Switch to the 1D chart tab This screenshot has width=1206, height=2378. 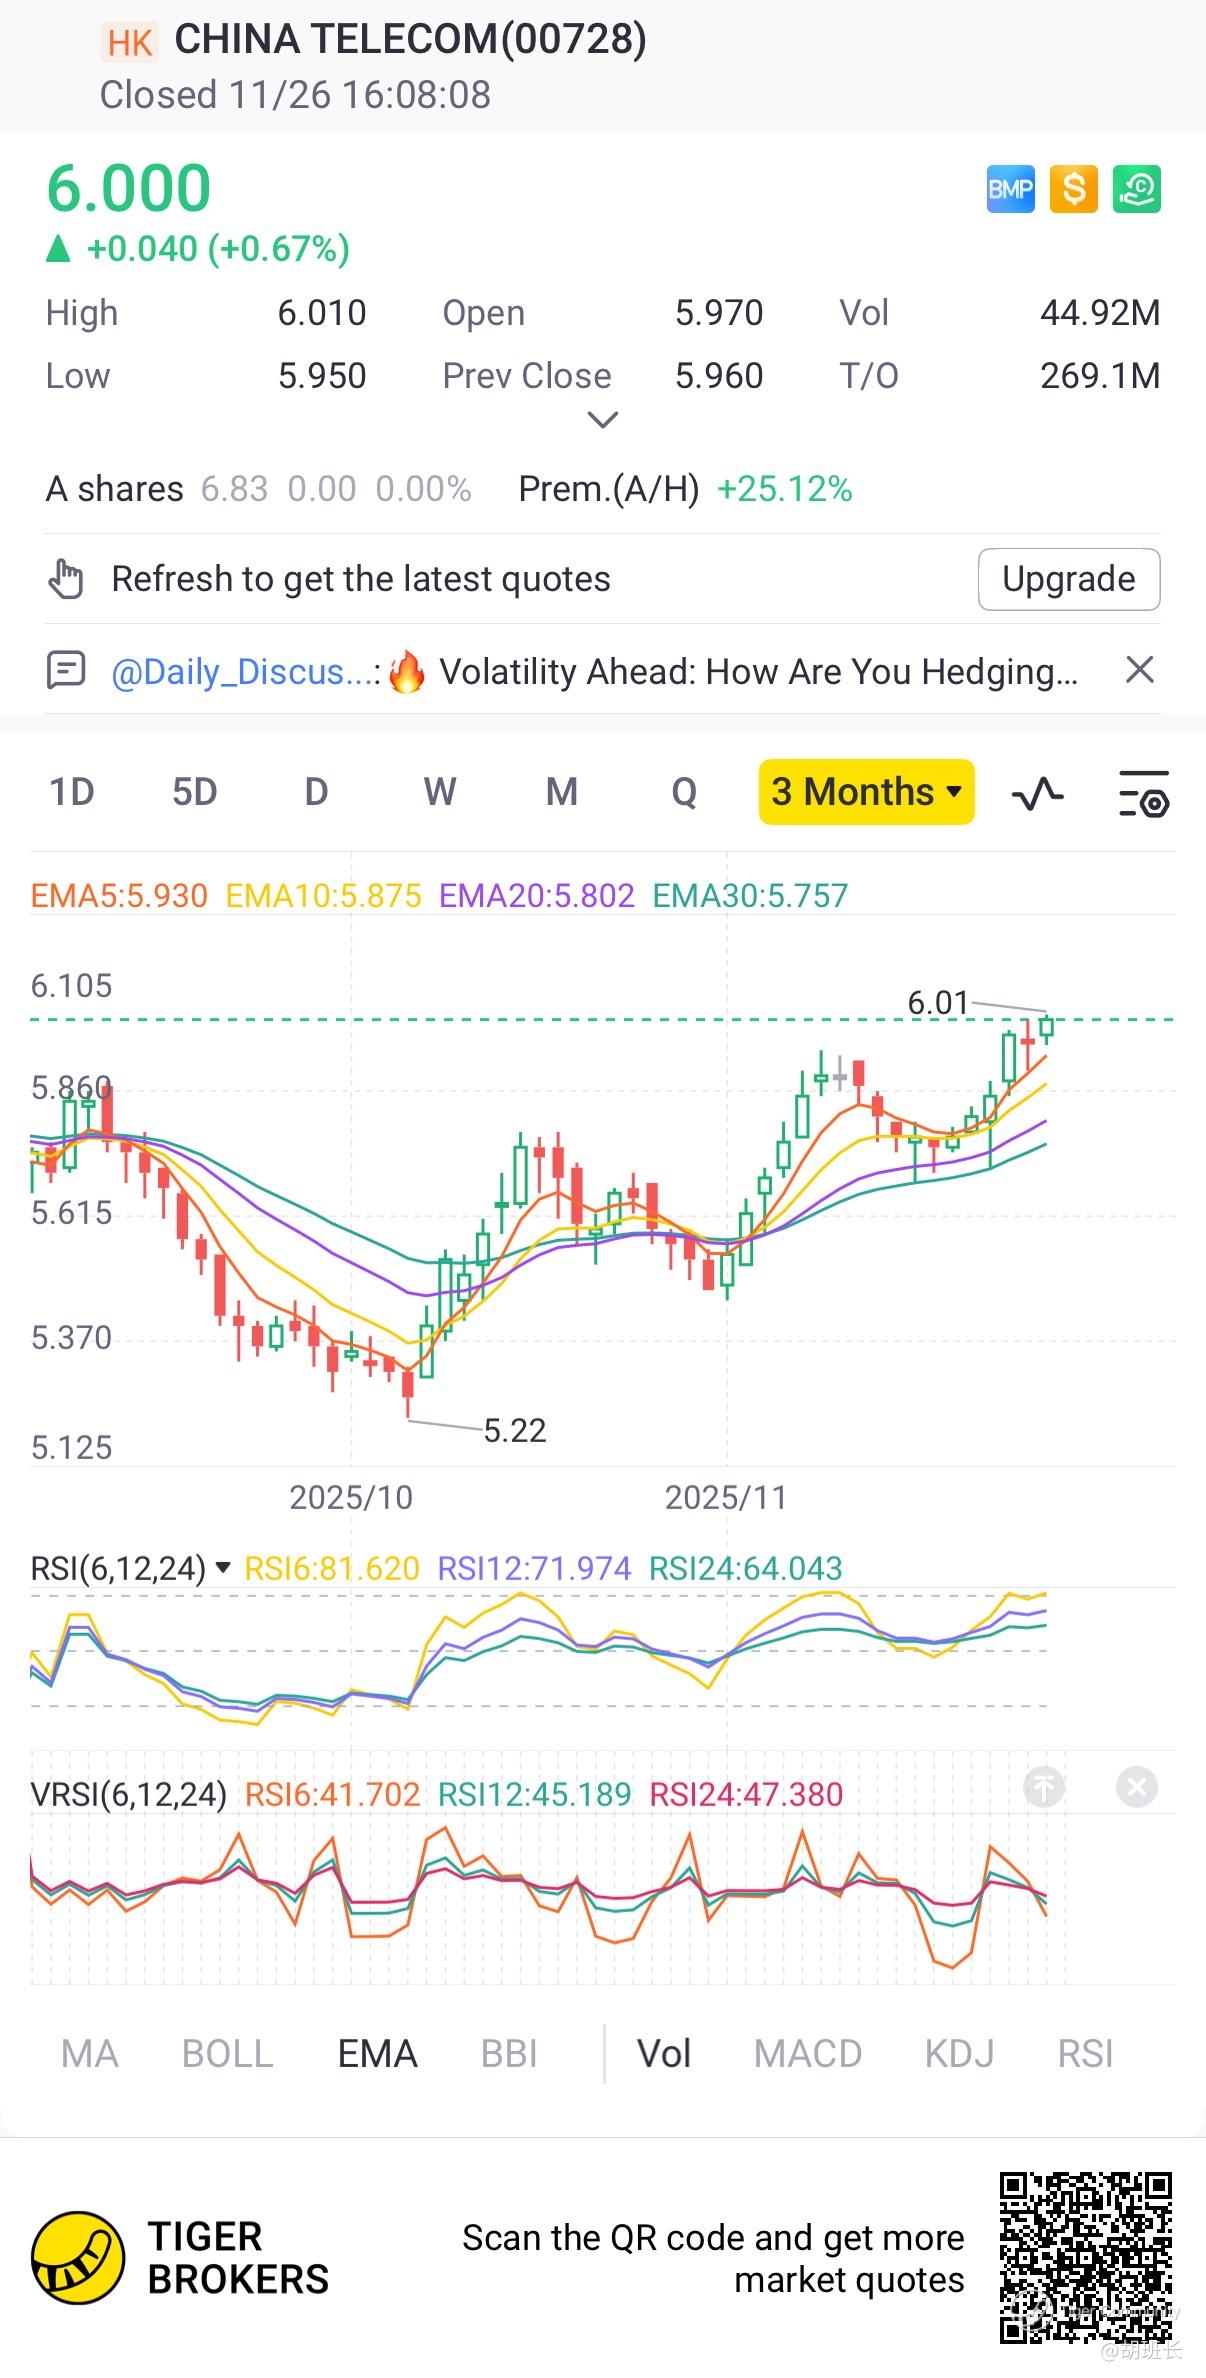pos(72,792)
